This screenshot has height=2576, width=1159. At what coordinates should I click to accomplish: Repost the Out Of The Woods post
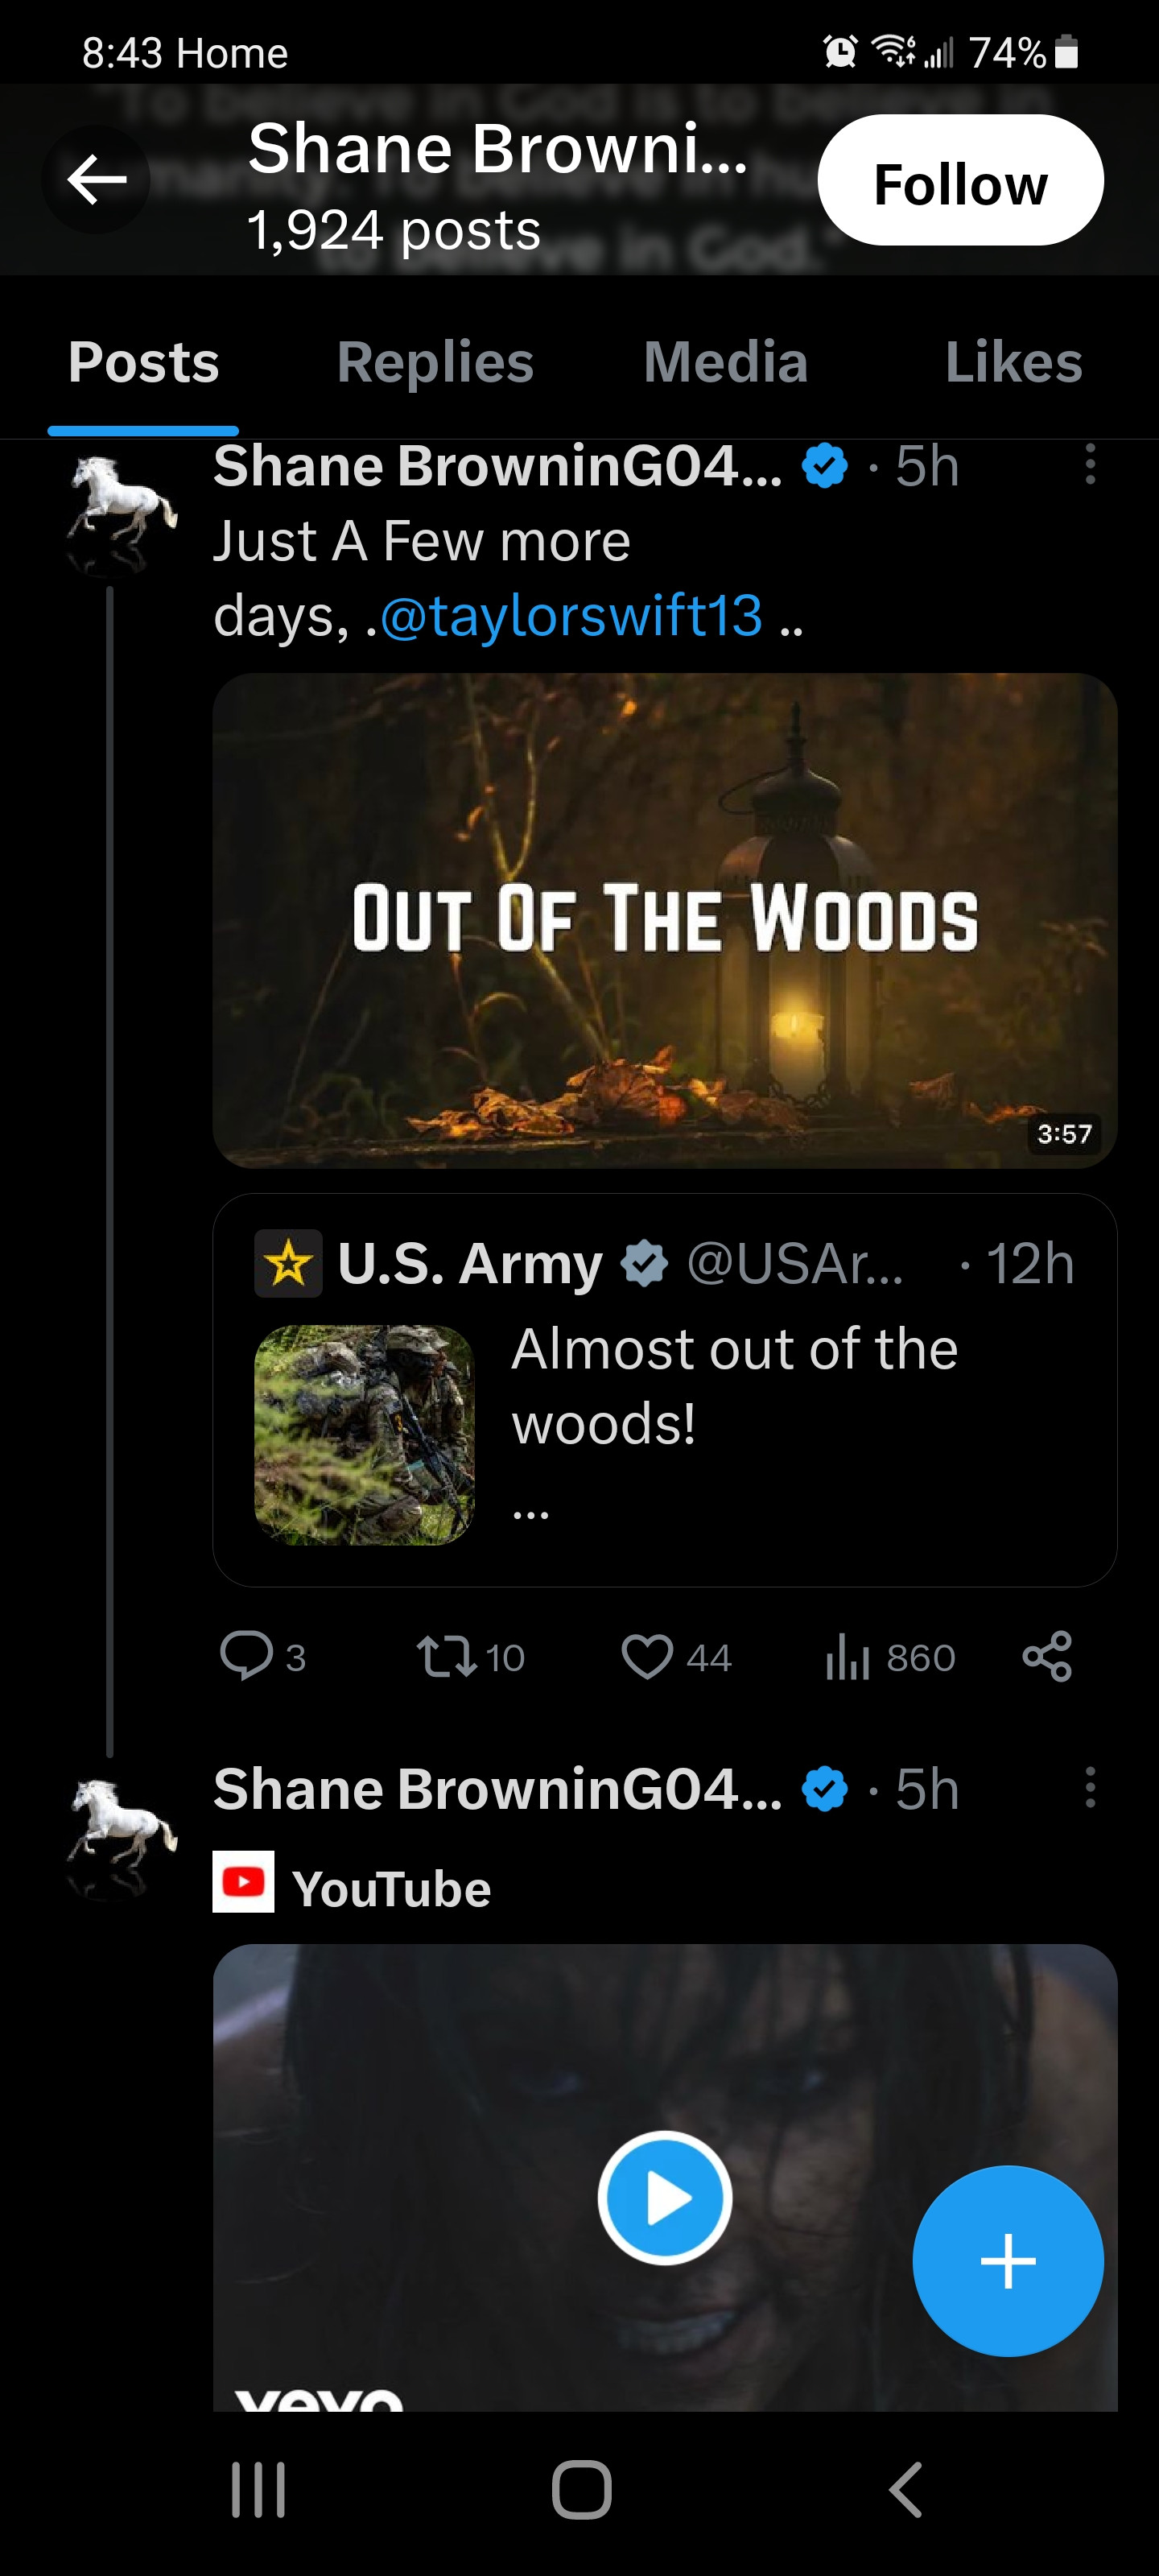coord(447,1656)
